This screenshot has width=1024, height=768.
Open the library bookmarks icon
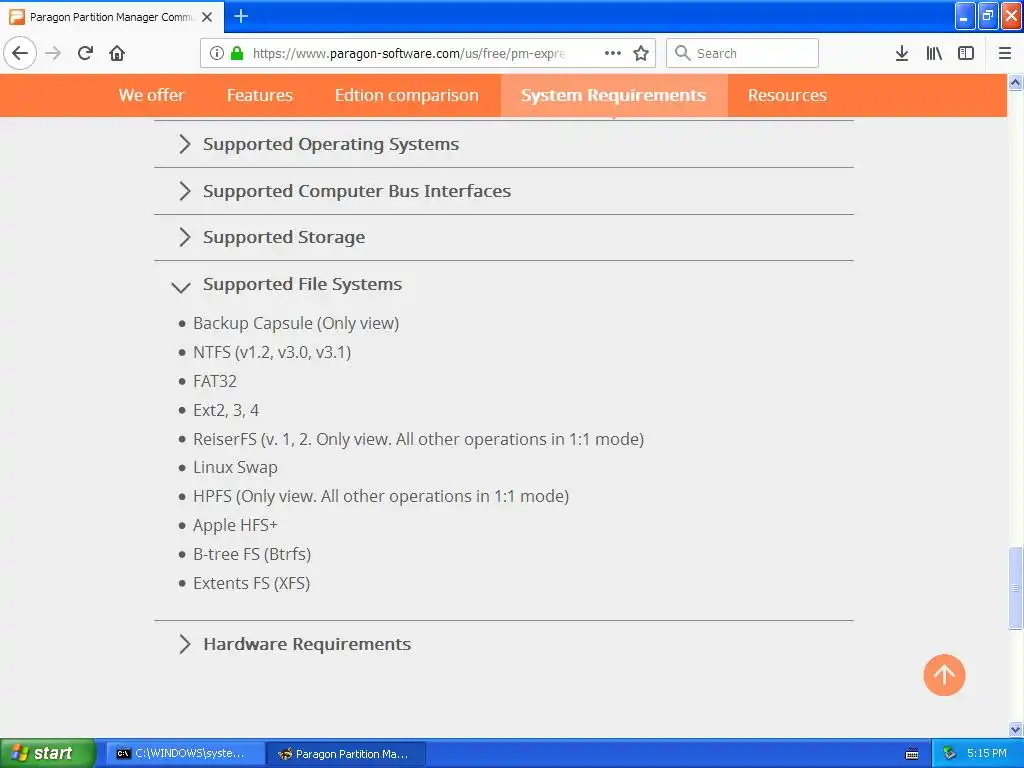[x=934, y=53]
